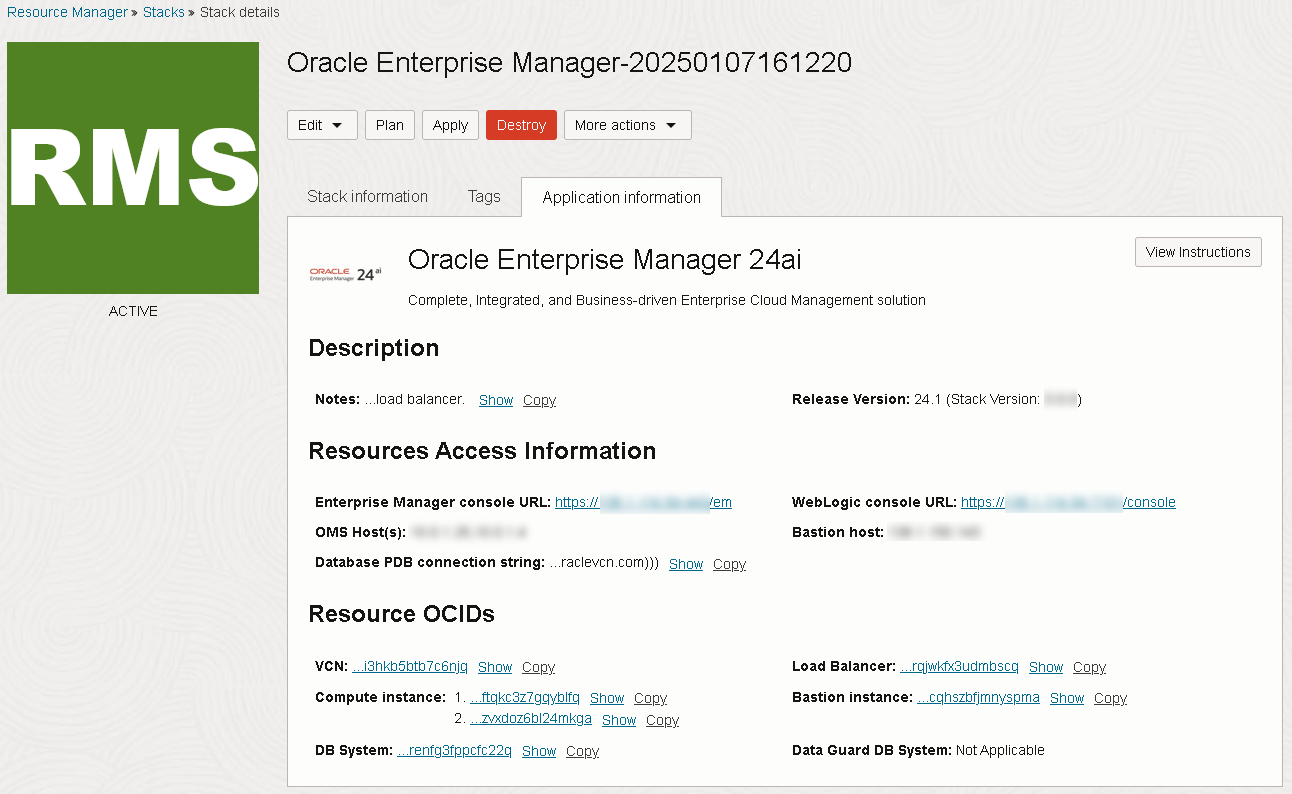Open the second Compute instance OCID link
Screen dimensions: 1292x794
pyautogui.click(x=531, y=719)
